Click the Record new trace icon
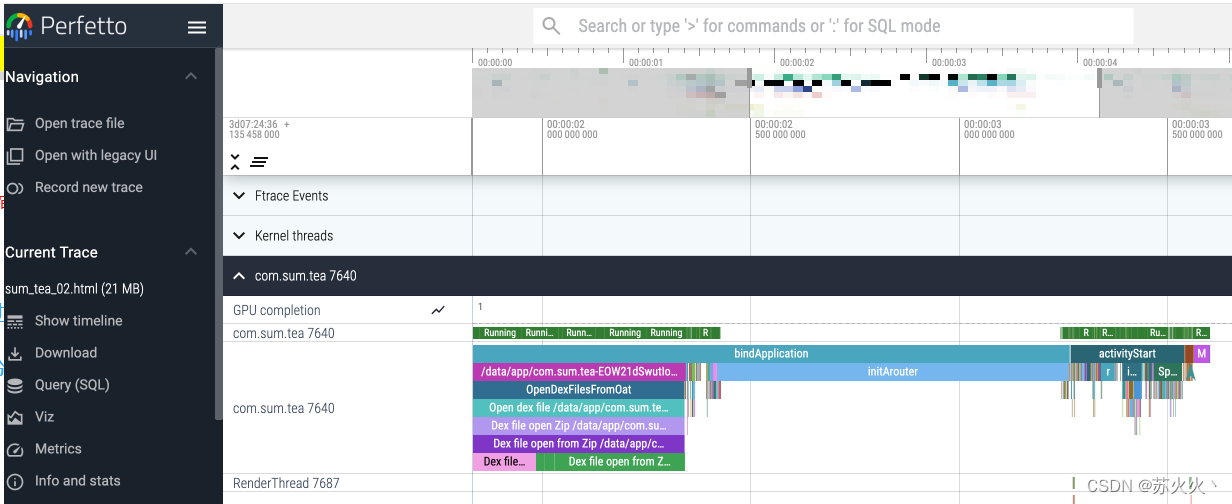This screenshot has height=504, width=1232. pyautogui.click(x=15, y=188)
